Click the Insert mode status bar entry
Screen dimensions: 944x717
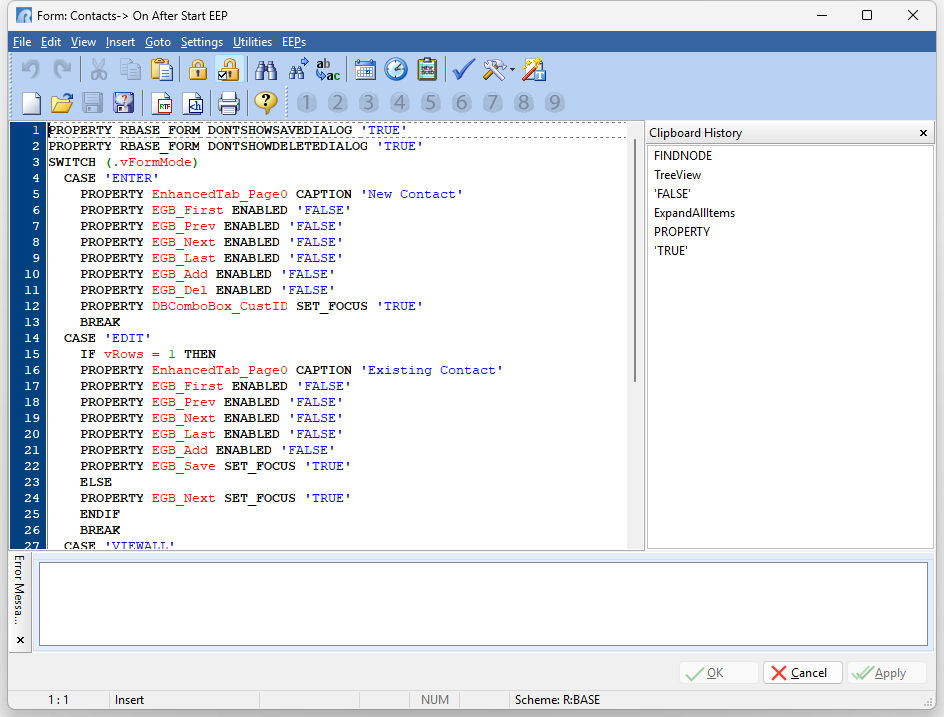[129, 700]
